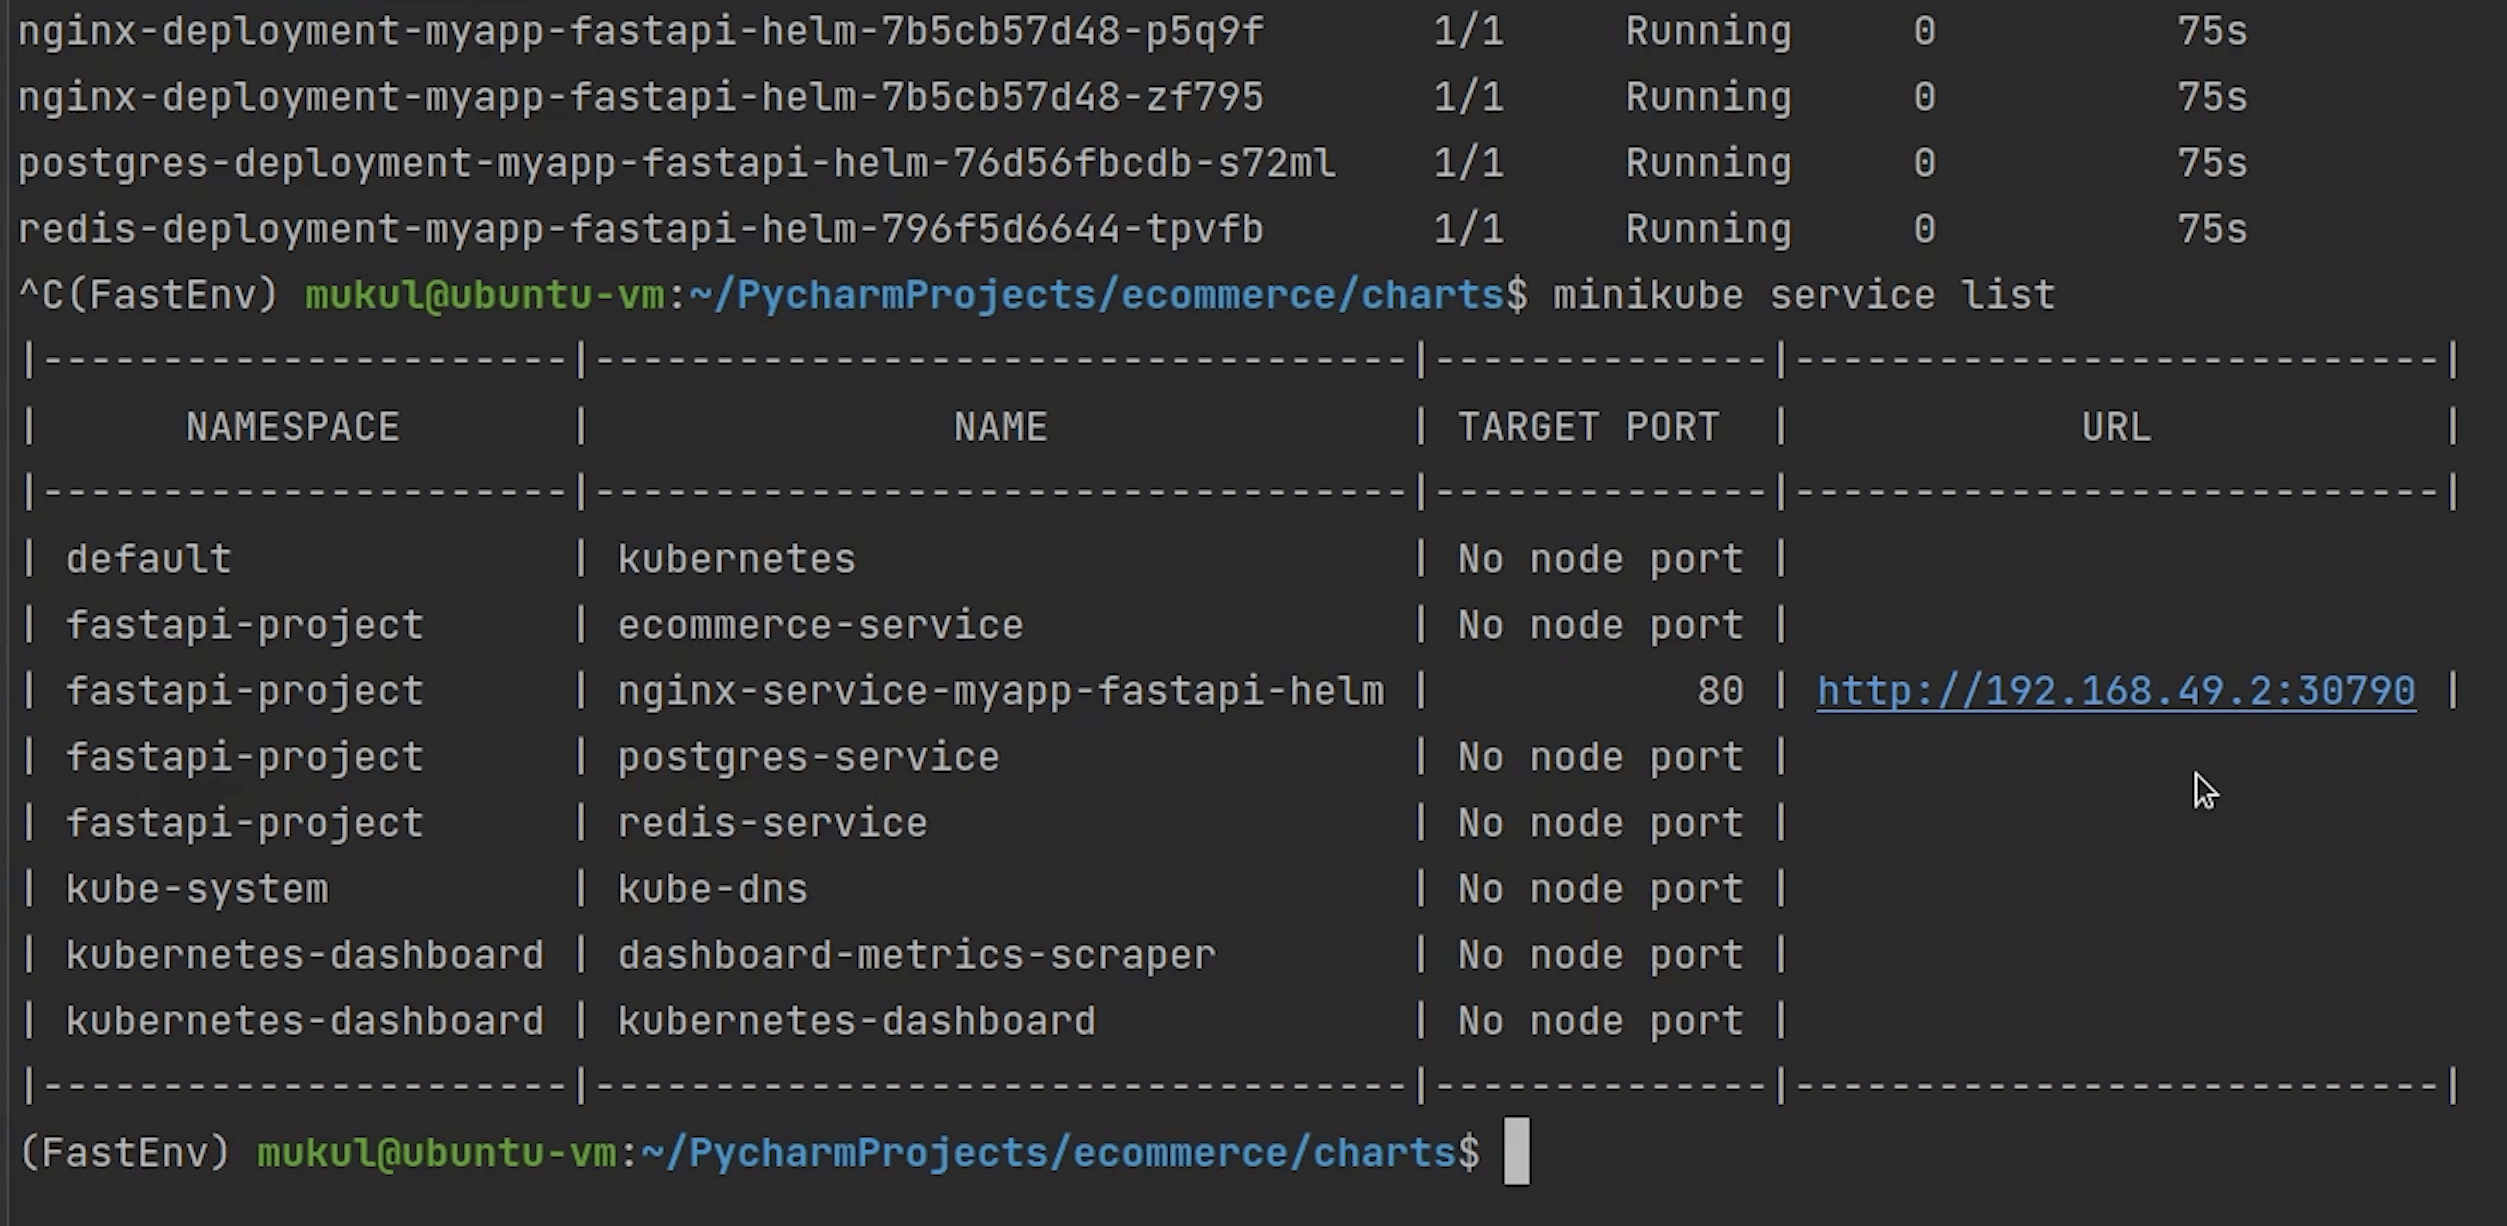Viewport: 2507px width, 1226px height.
Task: Click the TARGET PORT column header
Action: point(1588,428)
